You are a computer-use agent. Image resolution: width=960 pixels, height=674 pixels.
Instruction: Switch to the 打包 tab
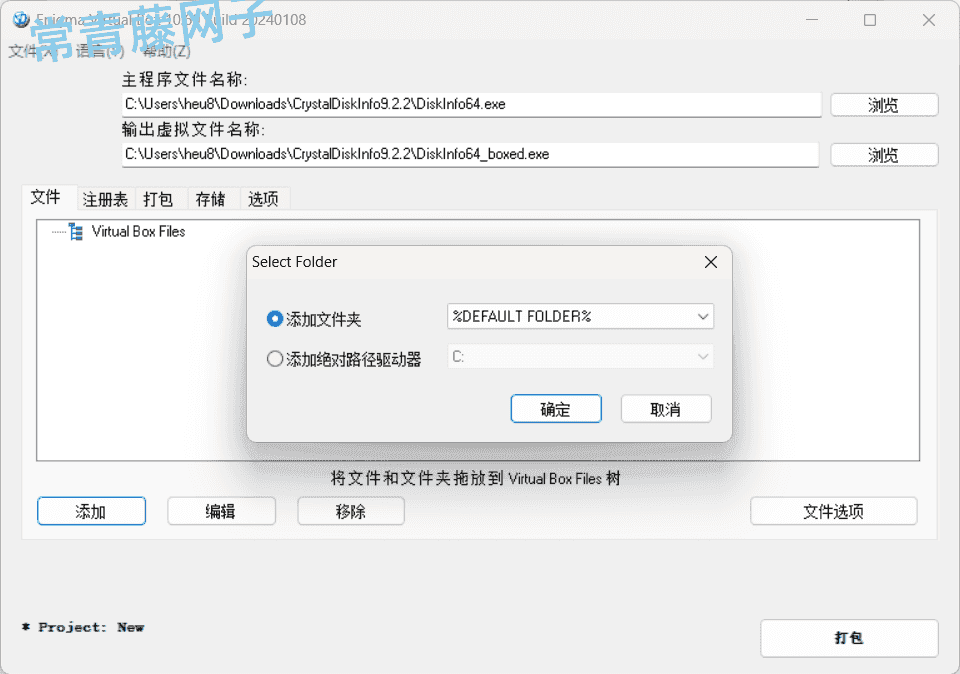(x=158, y=199)
